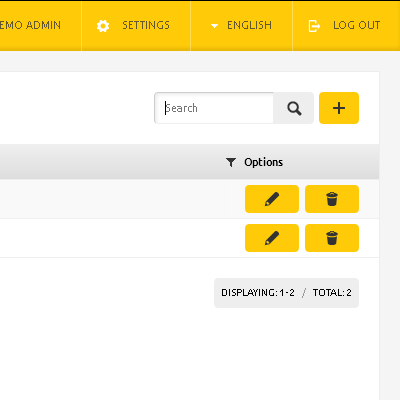
Task: Focus the Search input field
Action: pyautogui.click(x=214, y=108)
